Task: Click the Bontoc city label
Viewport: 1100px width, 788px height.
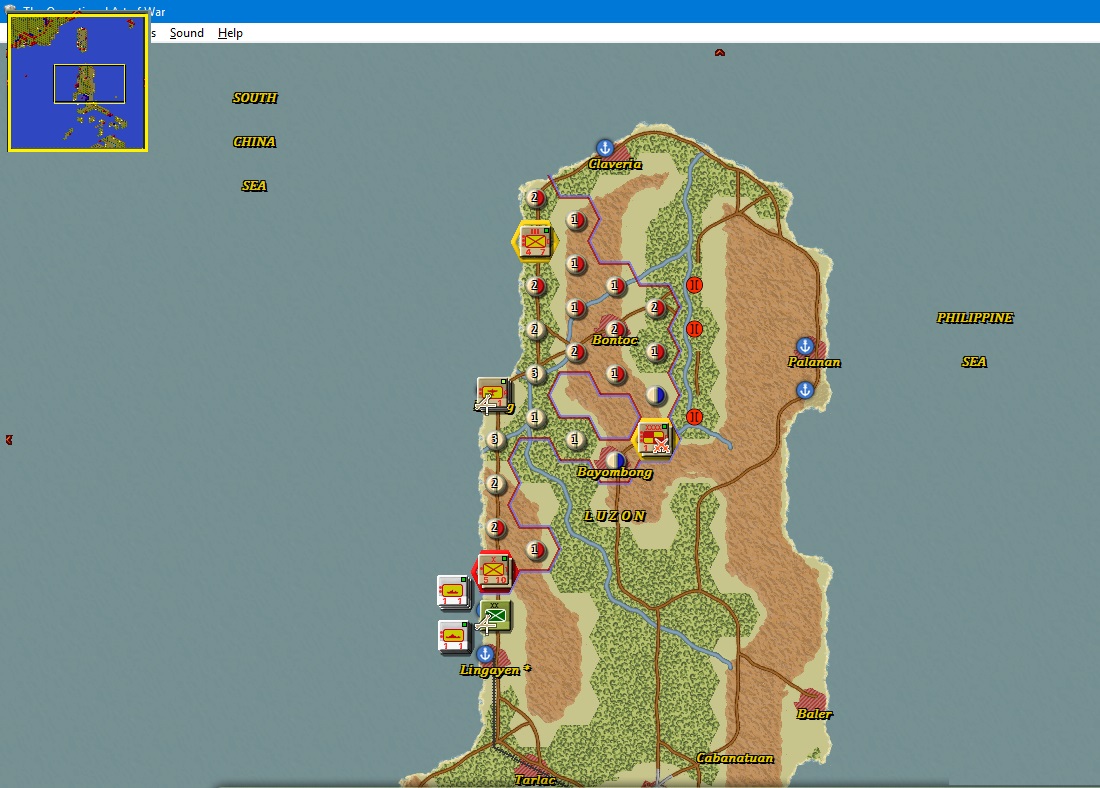Action: [x=615, y=340]
